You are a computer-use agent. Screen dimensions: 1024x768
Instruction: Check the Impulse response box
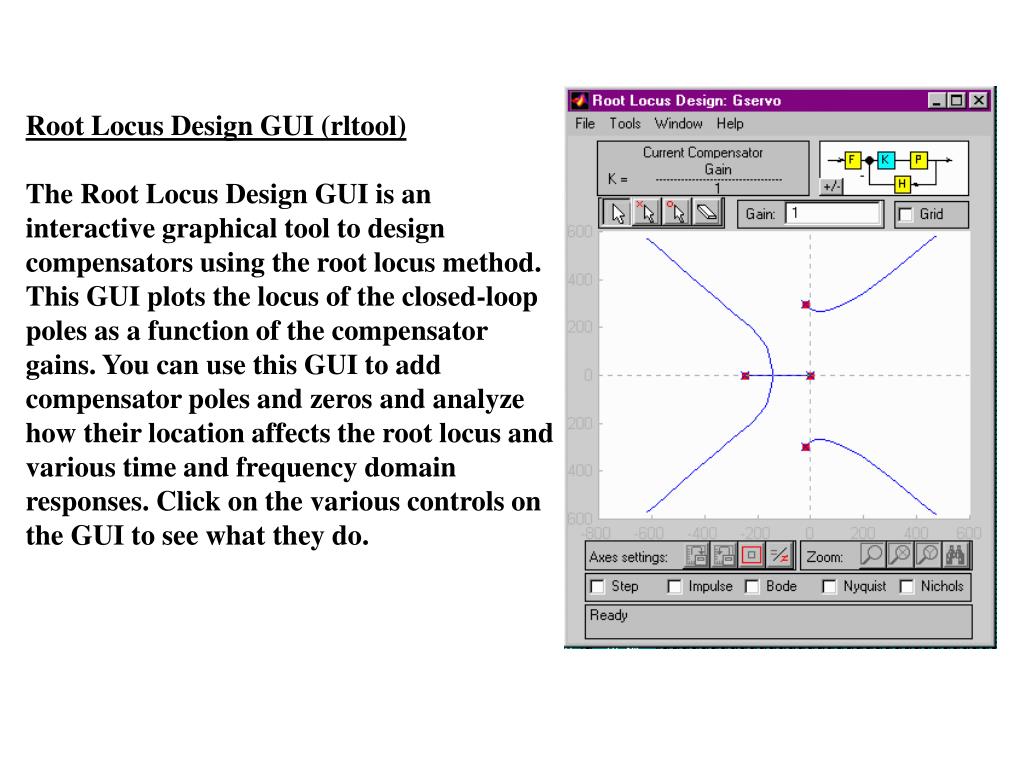pos(674,586)
